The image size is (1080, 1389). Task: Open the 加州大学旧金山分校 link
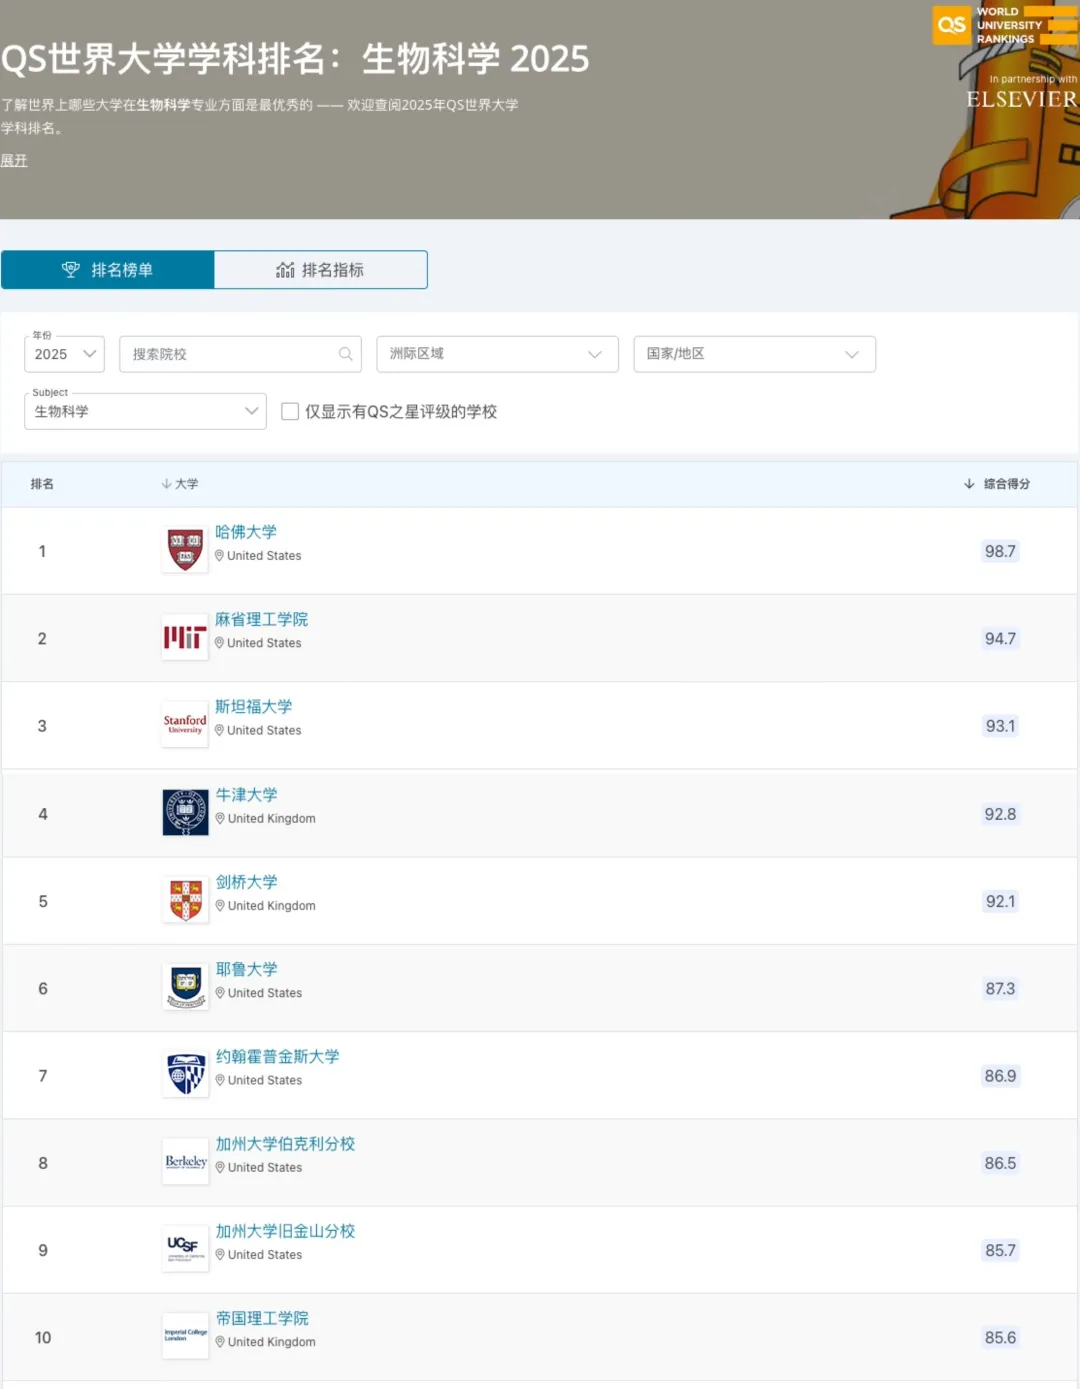tap(286, 1230)
